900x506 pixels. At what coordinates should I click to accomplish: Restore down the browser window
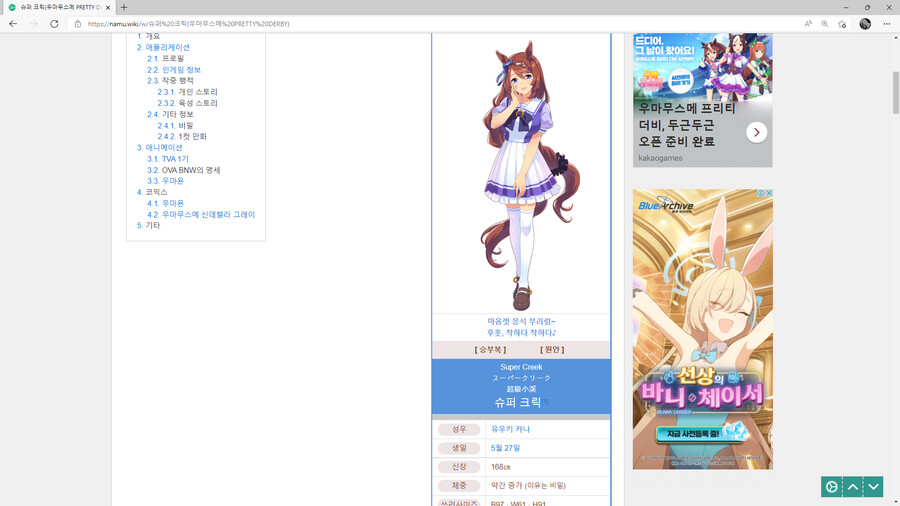867,7
